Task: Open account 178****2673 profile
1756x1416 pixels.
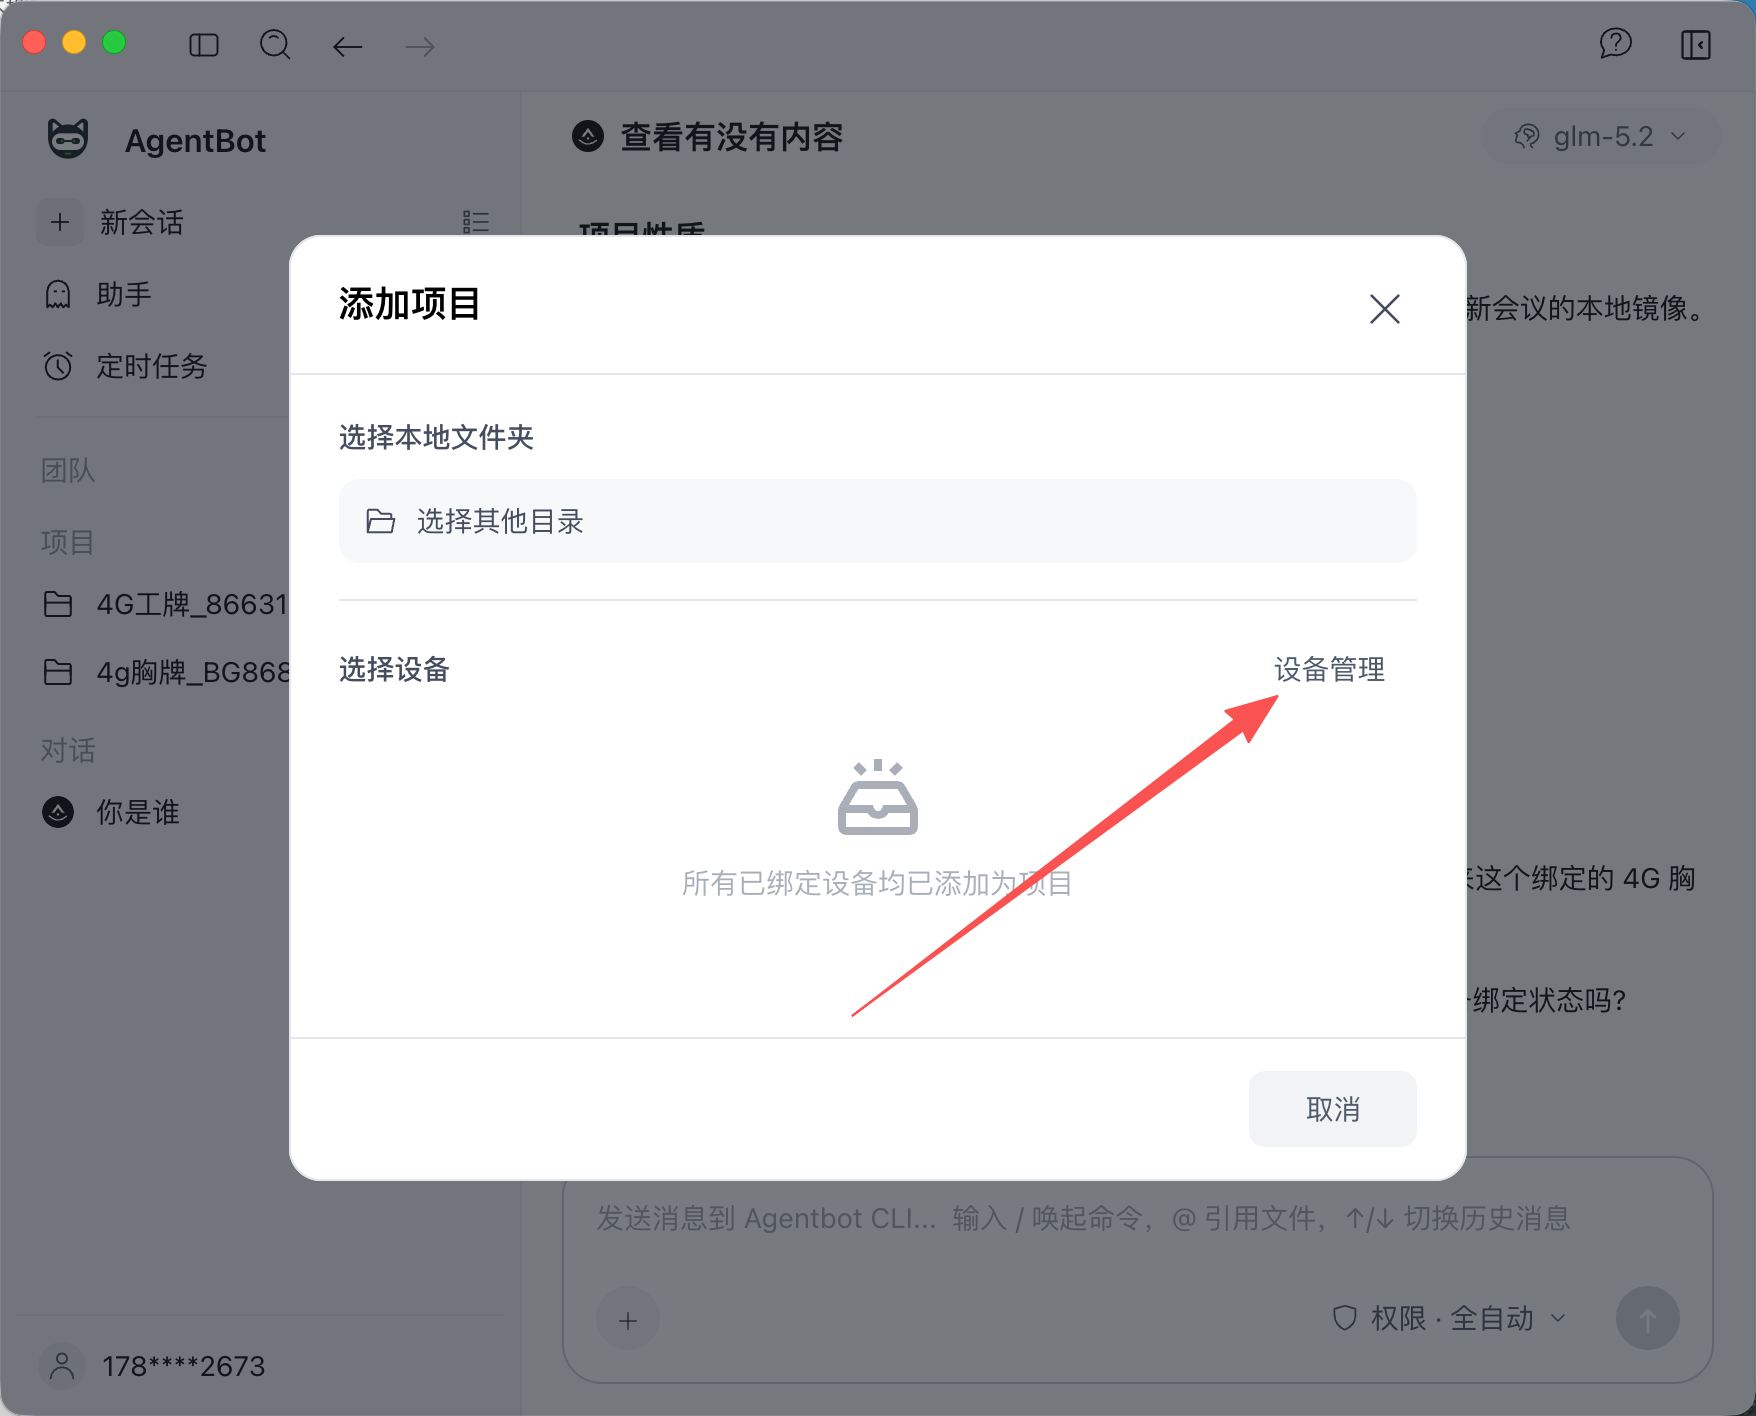Action: click(x=154, y=1366)
